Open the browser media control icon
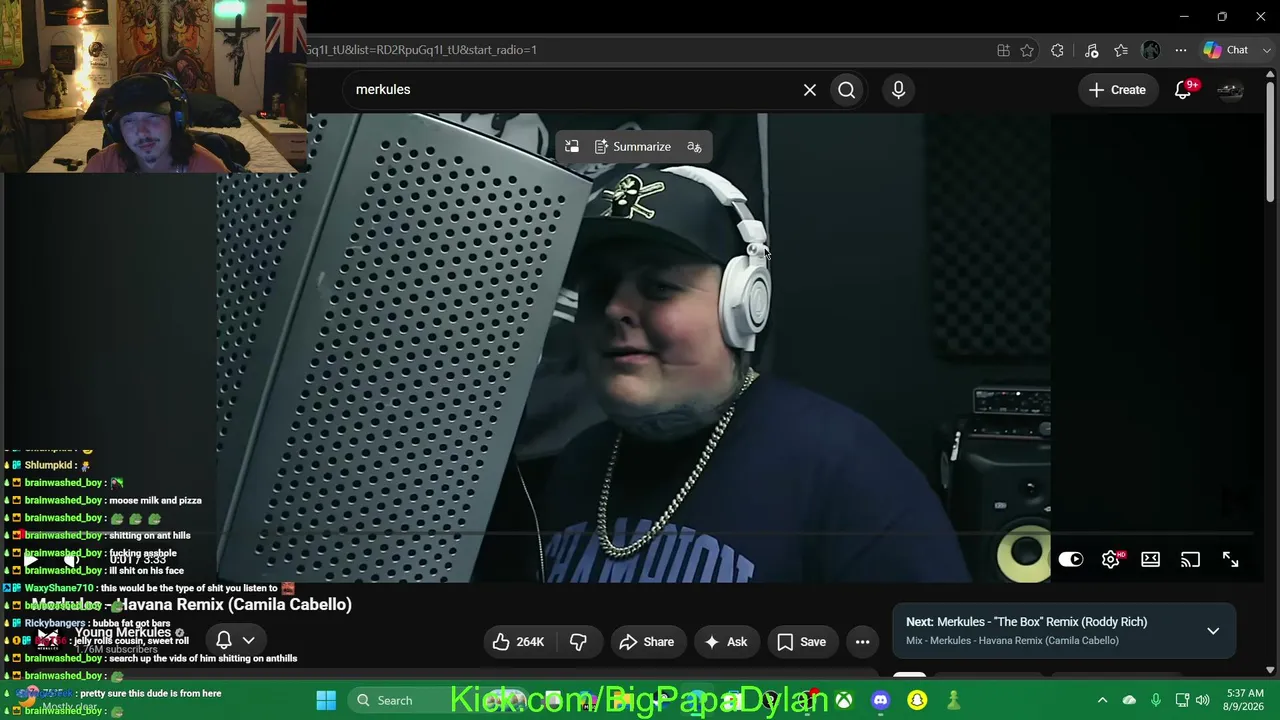The height and width of the screenshot is (720, 1280). 1091,50
